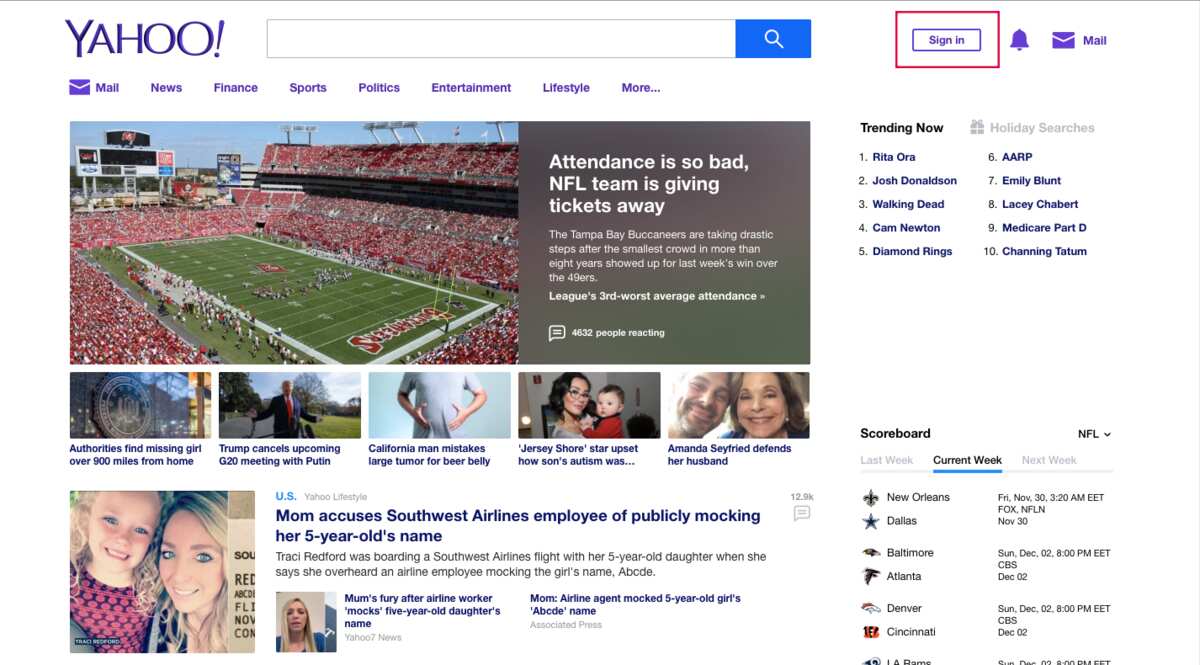
Task: Open Entertainment in the navigation bar
Action: tap(471, 88)
